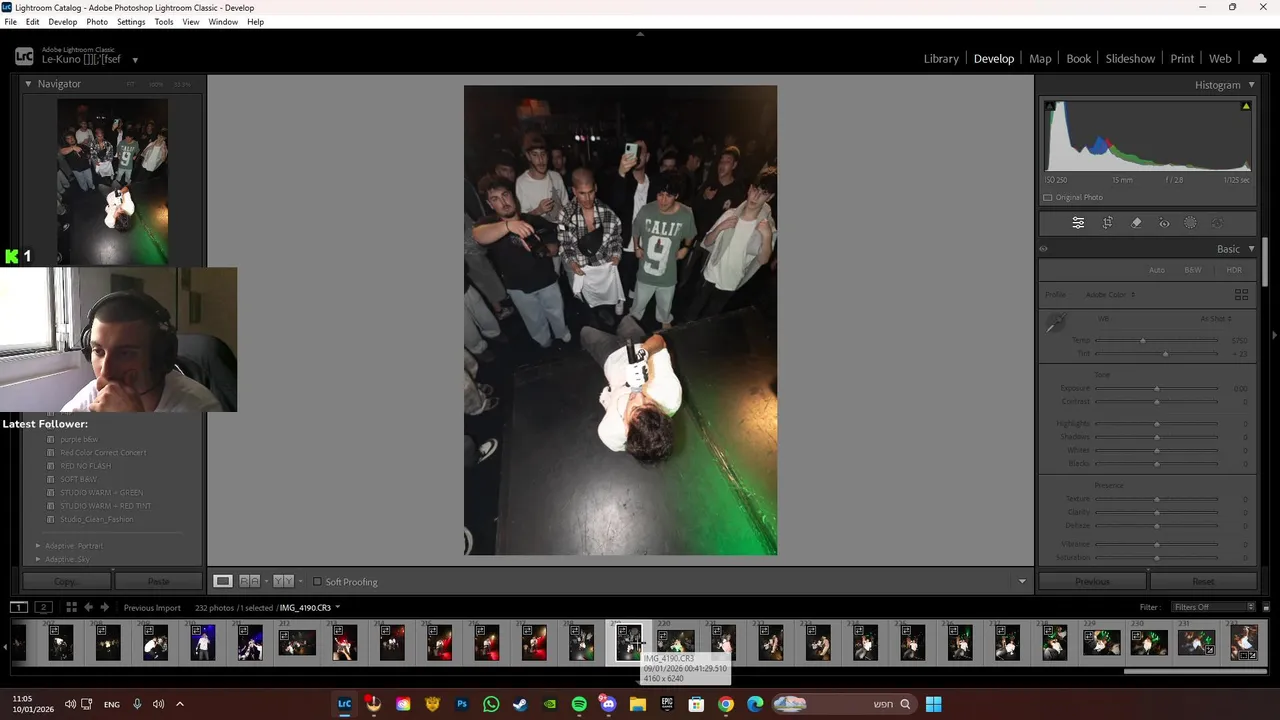The image size is (1280, 720).
Task: Switch to Slideshow module
Action: [x=1130, y=59]
